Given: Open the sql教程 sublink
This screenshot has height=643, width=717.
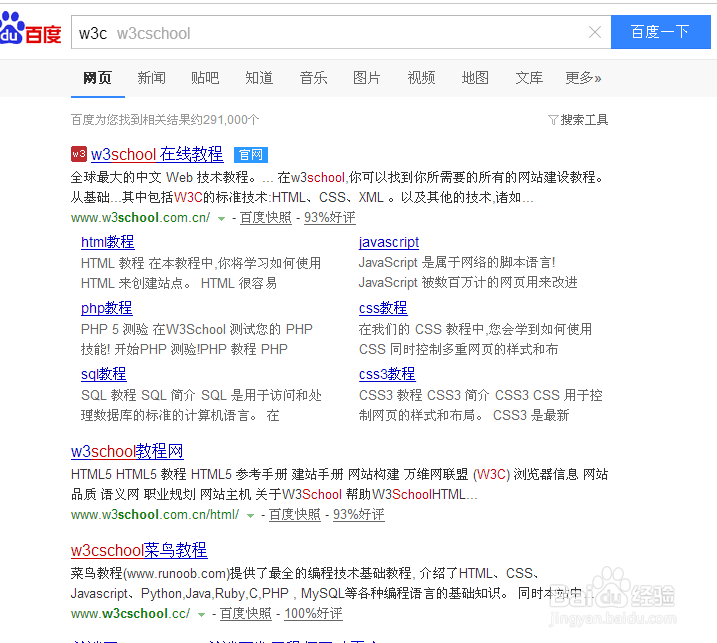Looking at the screenshot, I should 103,374.
